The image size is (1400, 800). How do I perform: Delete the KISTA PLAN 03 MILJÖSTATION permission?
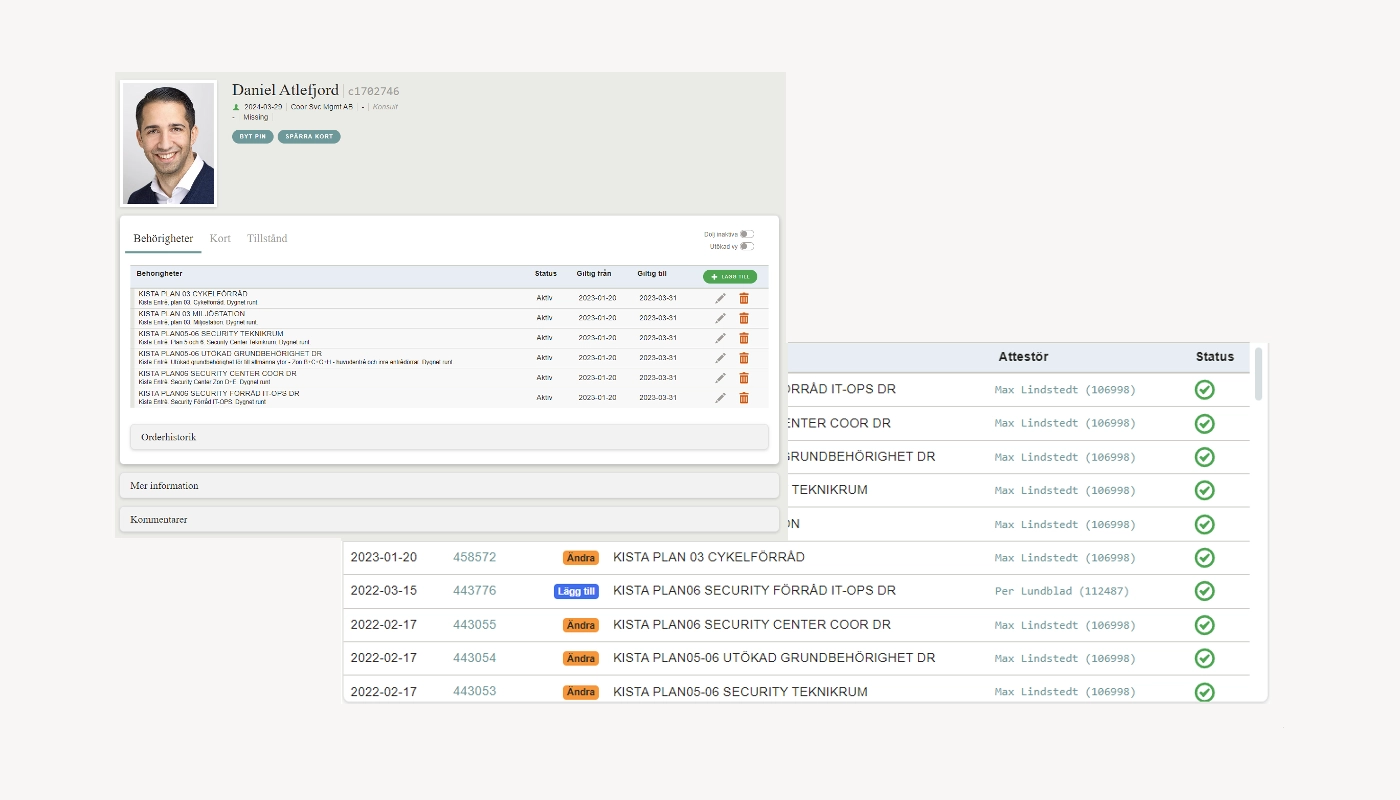(x=743, y=318)
